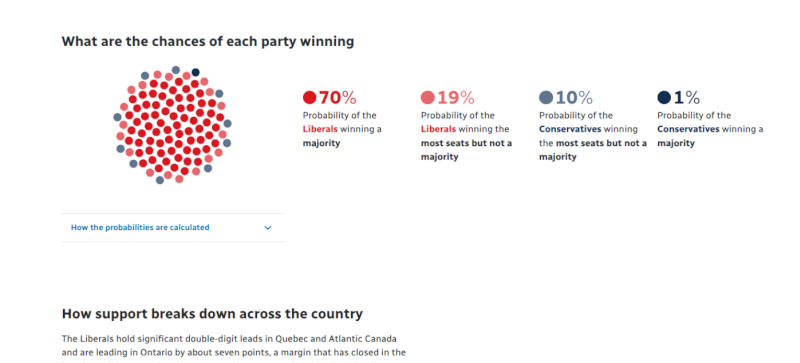Expand the 'How the probabilities are calculated' section
Image resolution: width=800 pixels, height=363 pixels.
pyautogui.click(x=172, y=228)
